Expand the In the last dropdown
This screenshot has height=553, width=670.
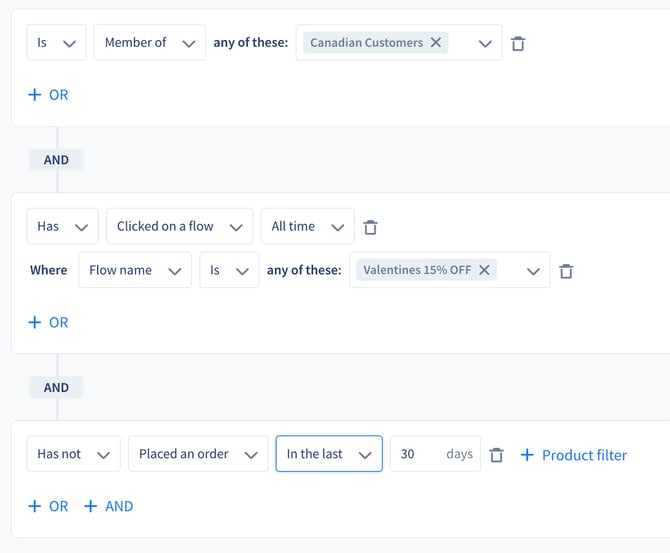pos(329,454)
